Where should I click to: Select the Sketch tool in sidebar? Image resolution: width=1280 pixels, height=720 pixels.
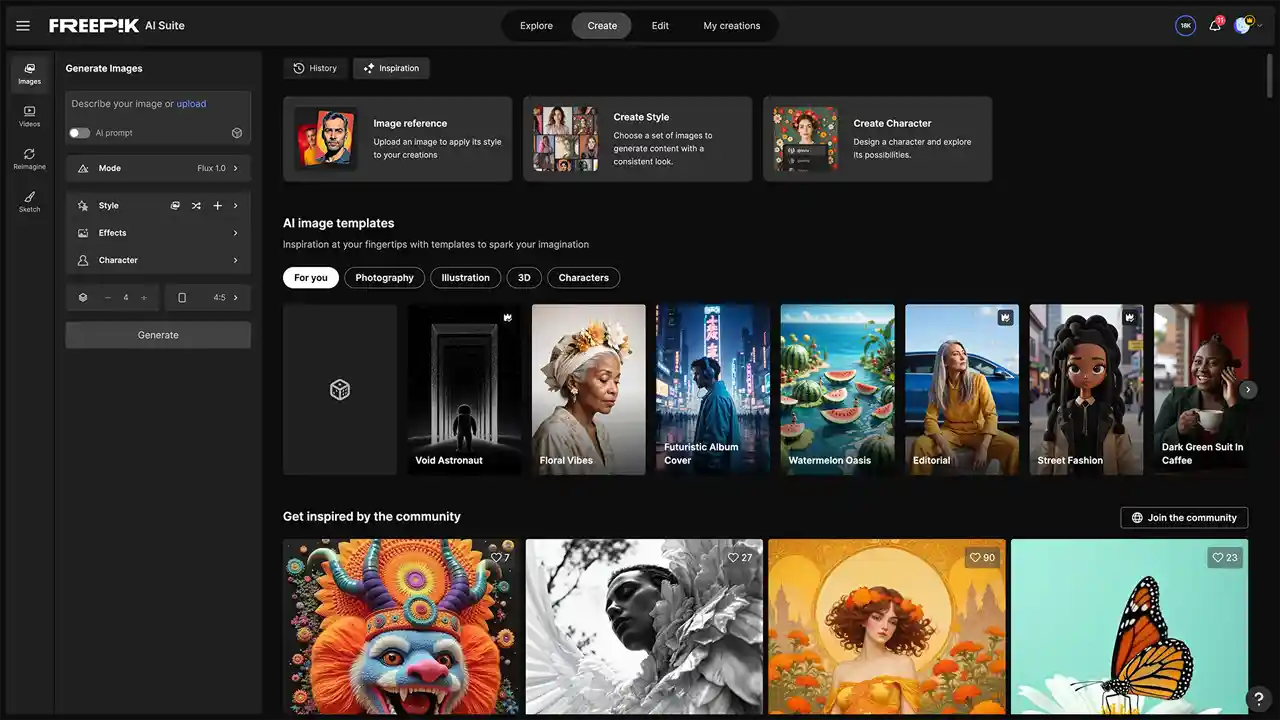(x=29, y=202)
